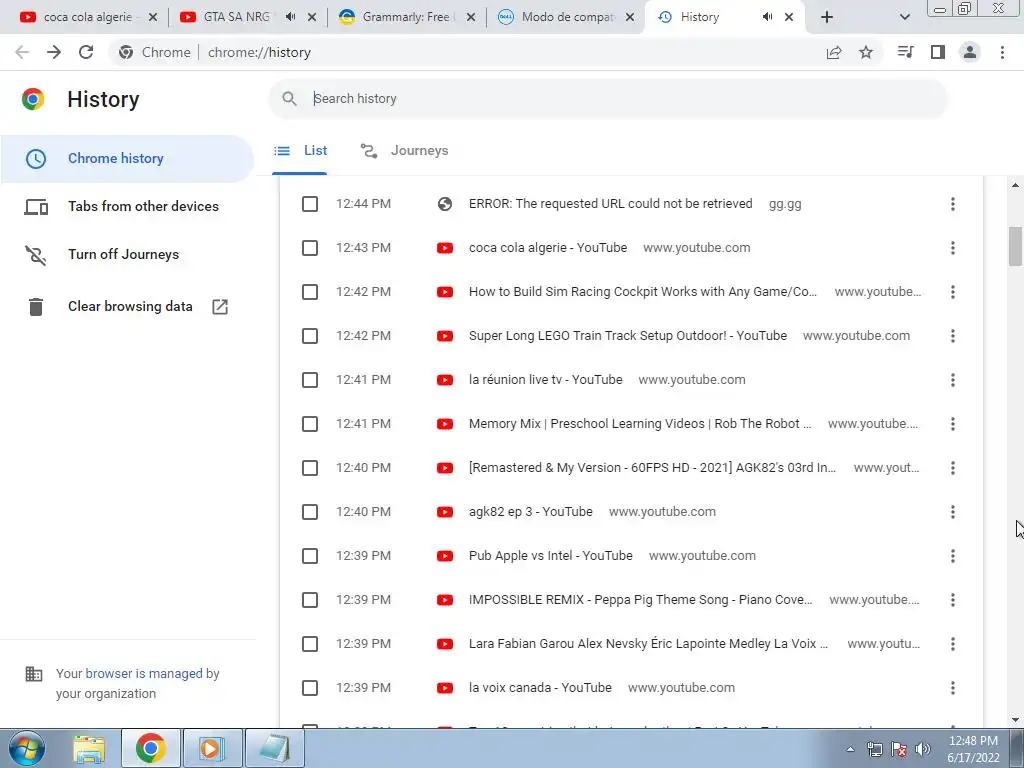Toggle the side panel icon

(938, 52)
